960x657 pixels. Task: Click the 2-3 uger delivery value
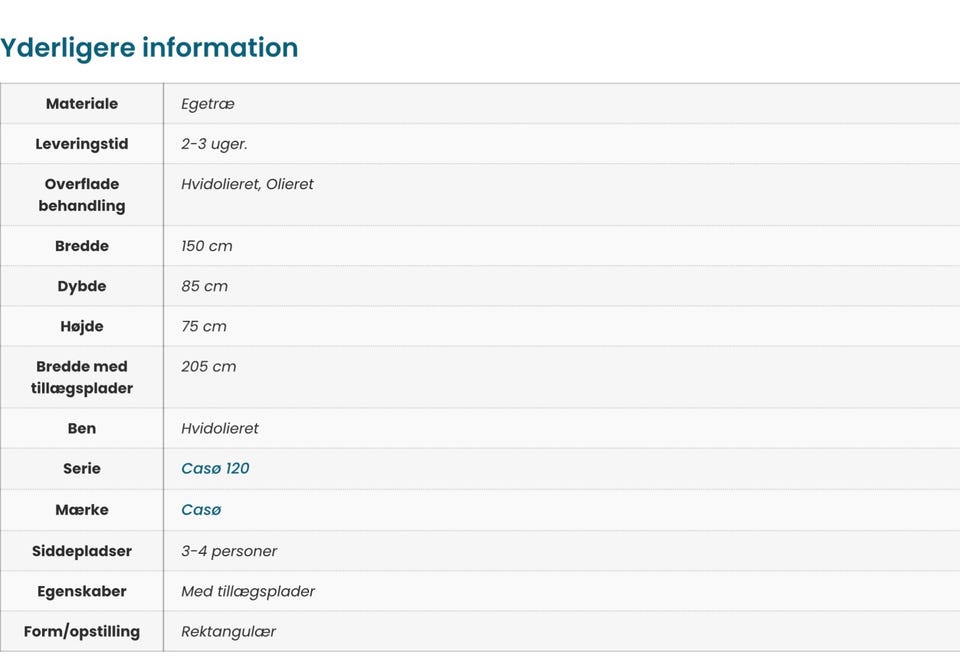pos(214,143)
